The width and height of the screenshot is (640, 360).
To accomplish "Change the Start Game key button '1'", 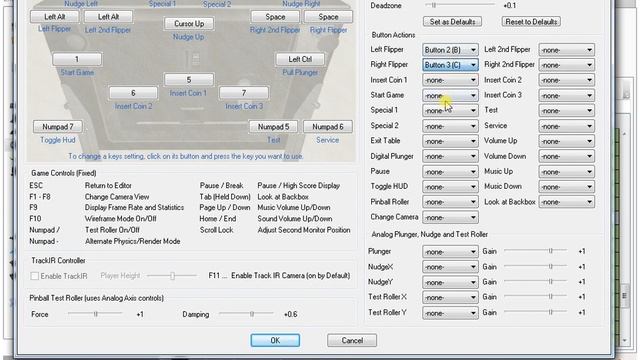I will (x=77, y=59).
